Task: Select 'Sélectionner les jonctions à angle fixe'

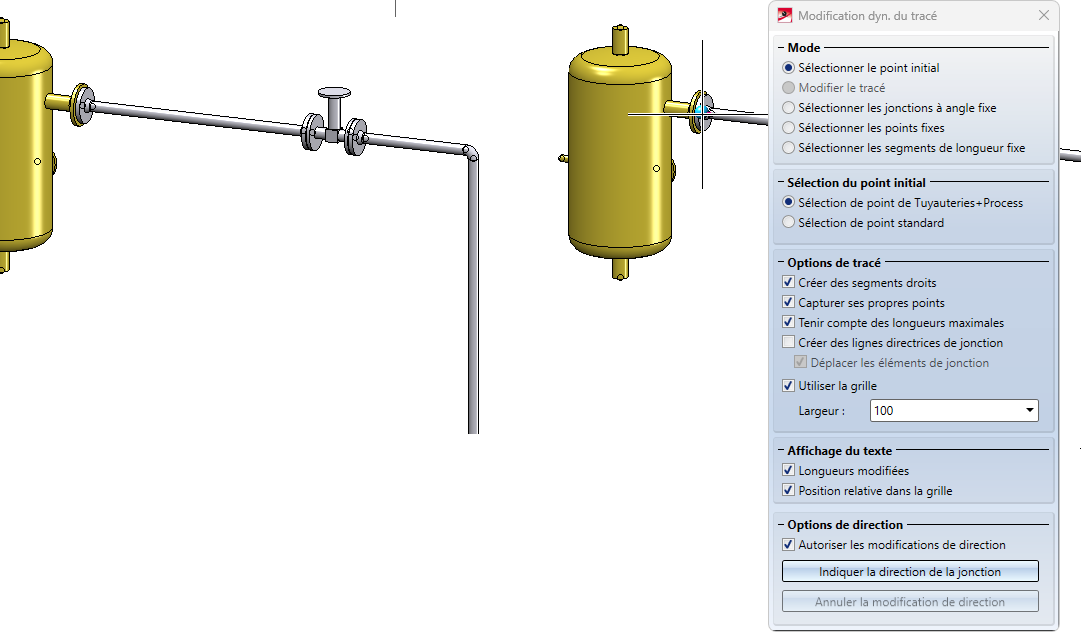Action: pos(789,108)
